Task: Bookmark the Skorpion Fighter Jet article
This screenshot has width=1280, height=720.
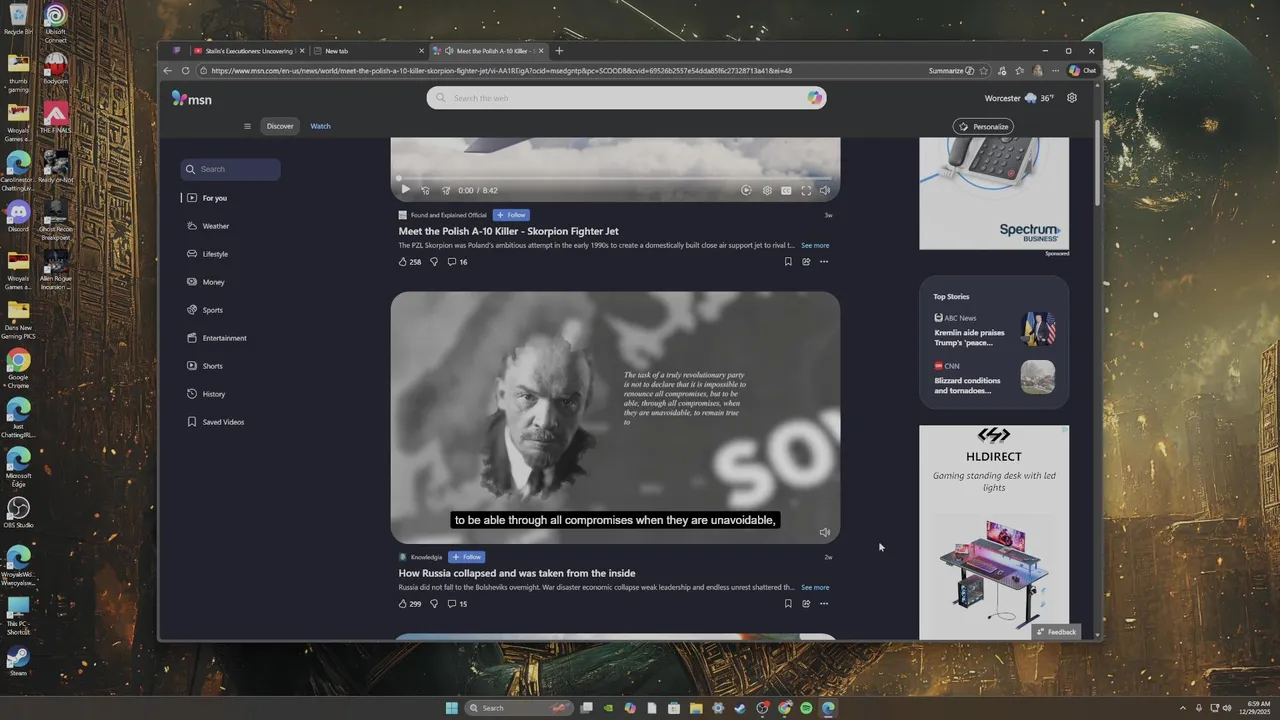Action: (x=788, y=262)
